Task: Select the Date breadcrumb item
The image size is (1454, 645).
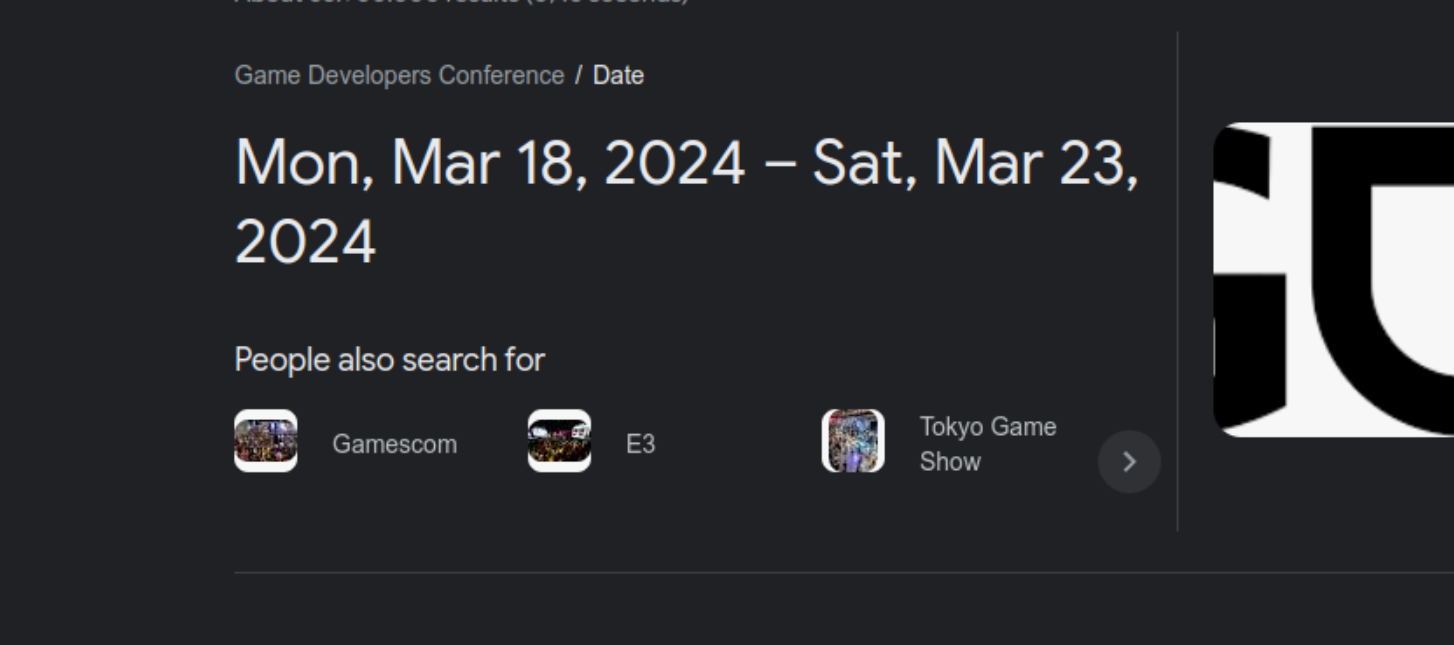Action: click(x=618, y=76)
